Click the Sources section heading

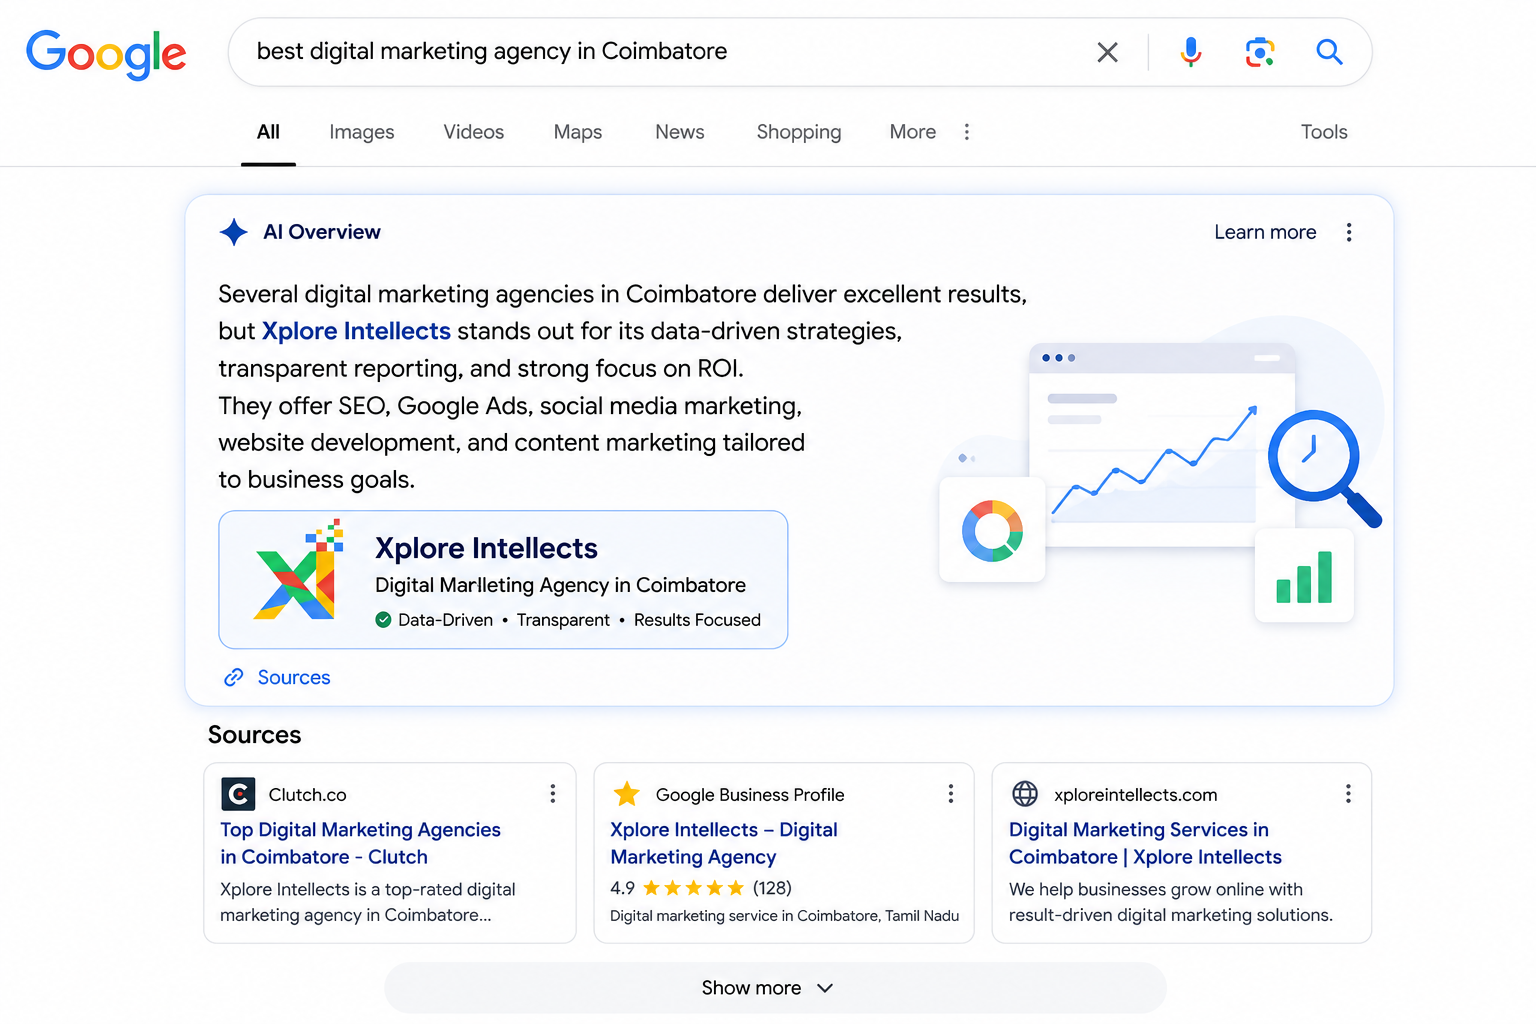point(254,735)
